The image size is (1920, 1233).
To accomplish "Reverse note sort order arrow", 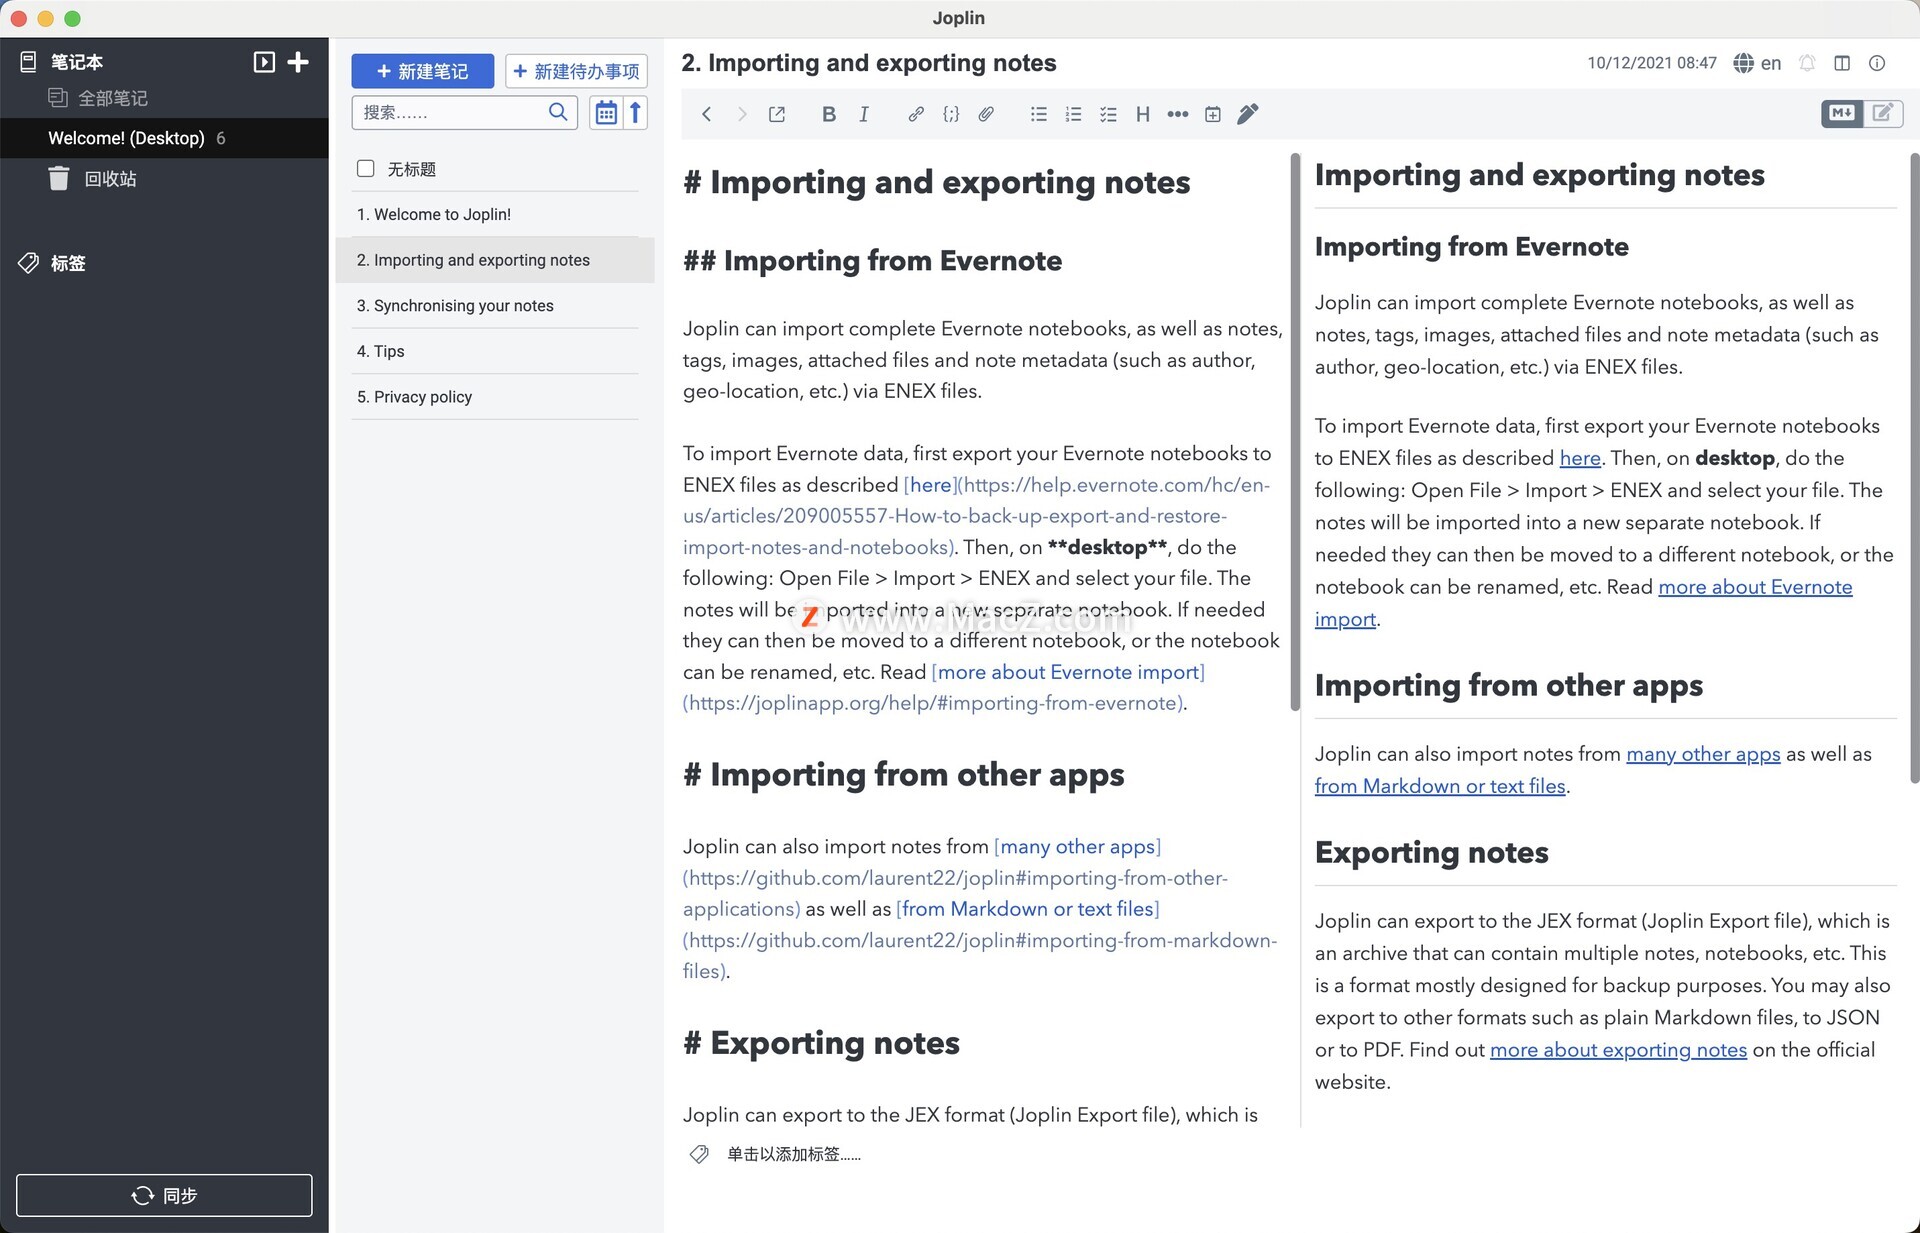I will point(635,112).
